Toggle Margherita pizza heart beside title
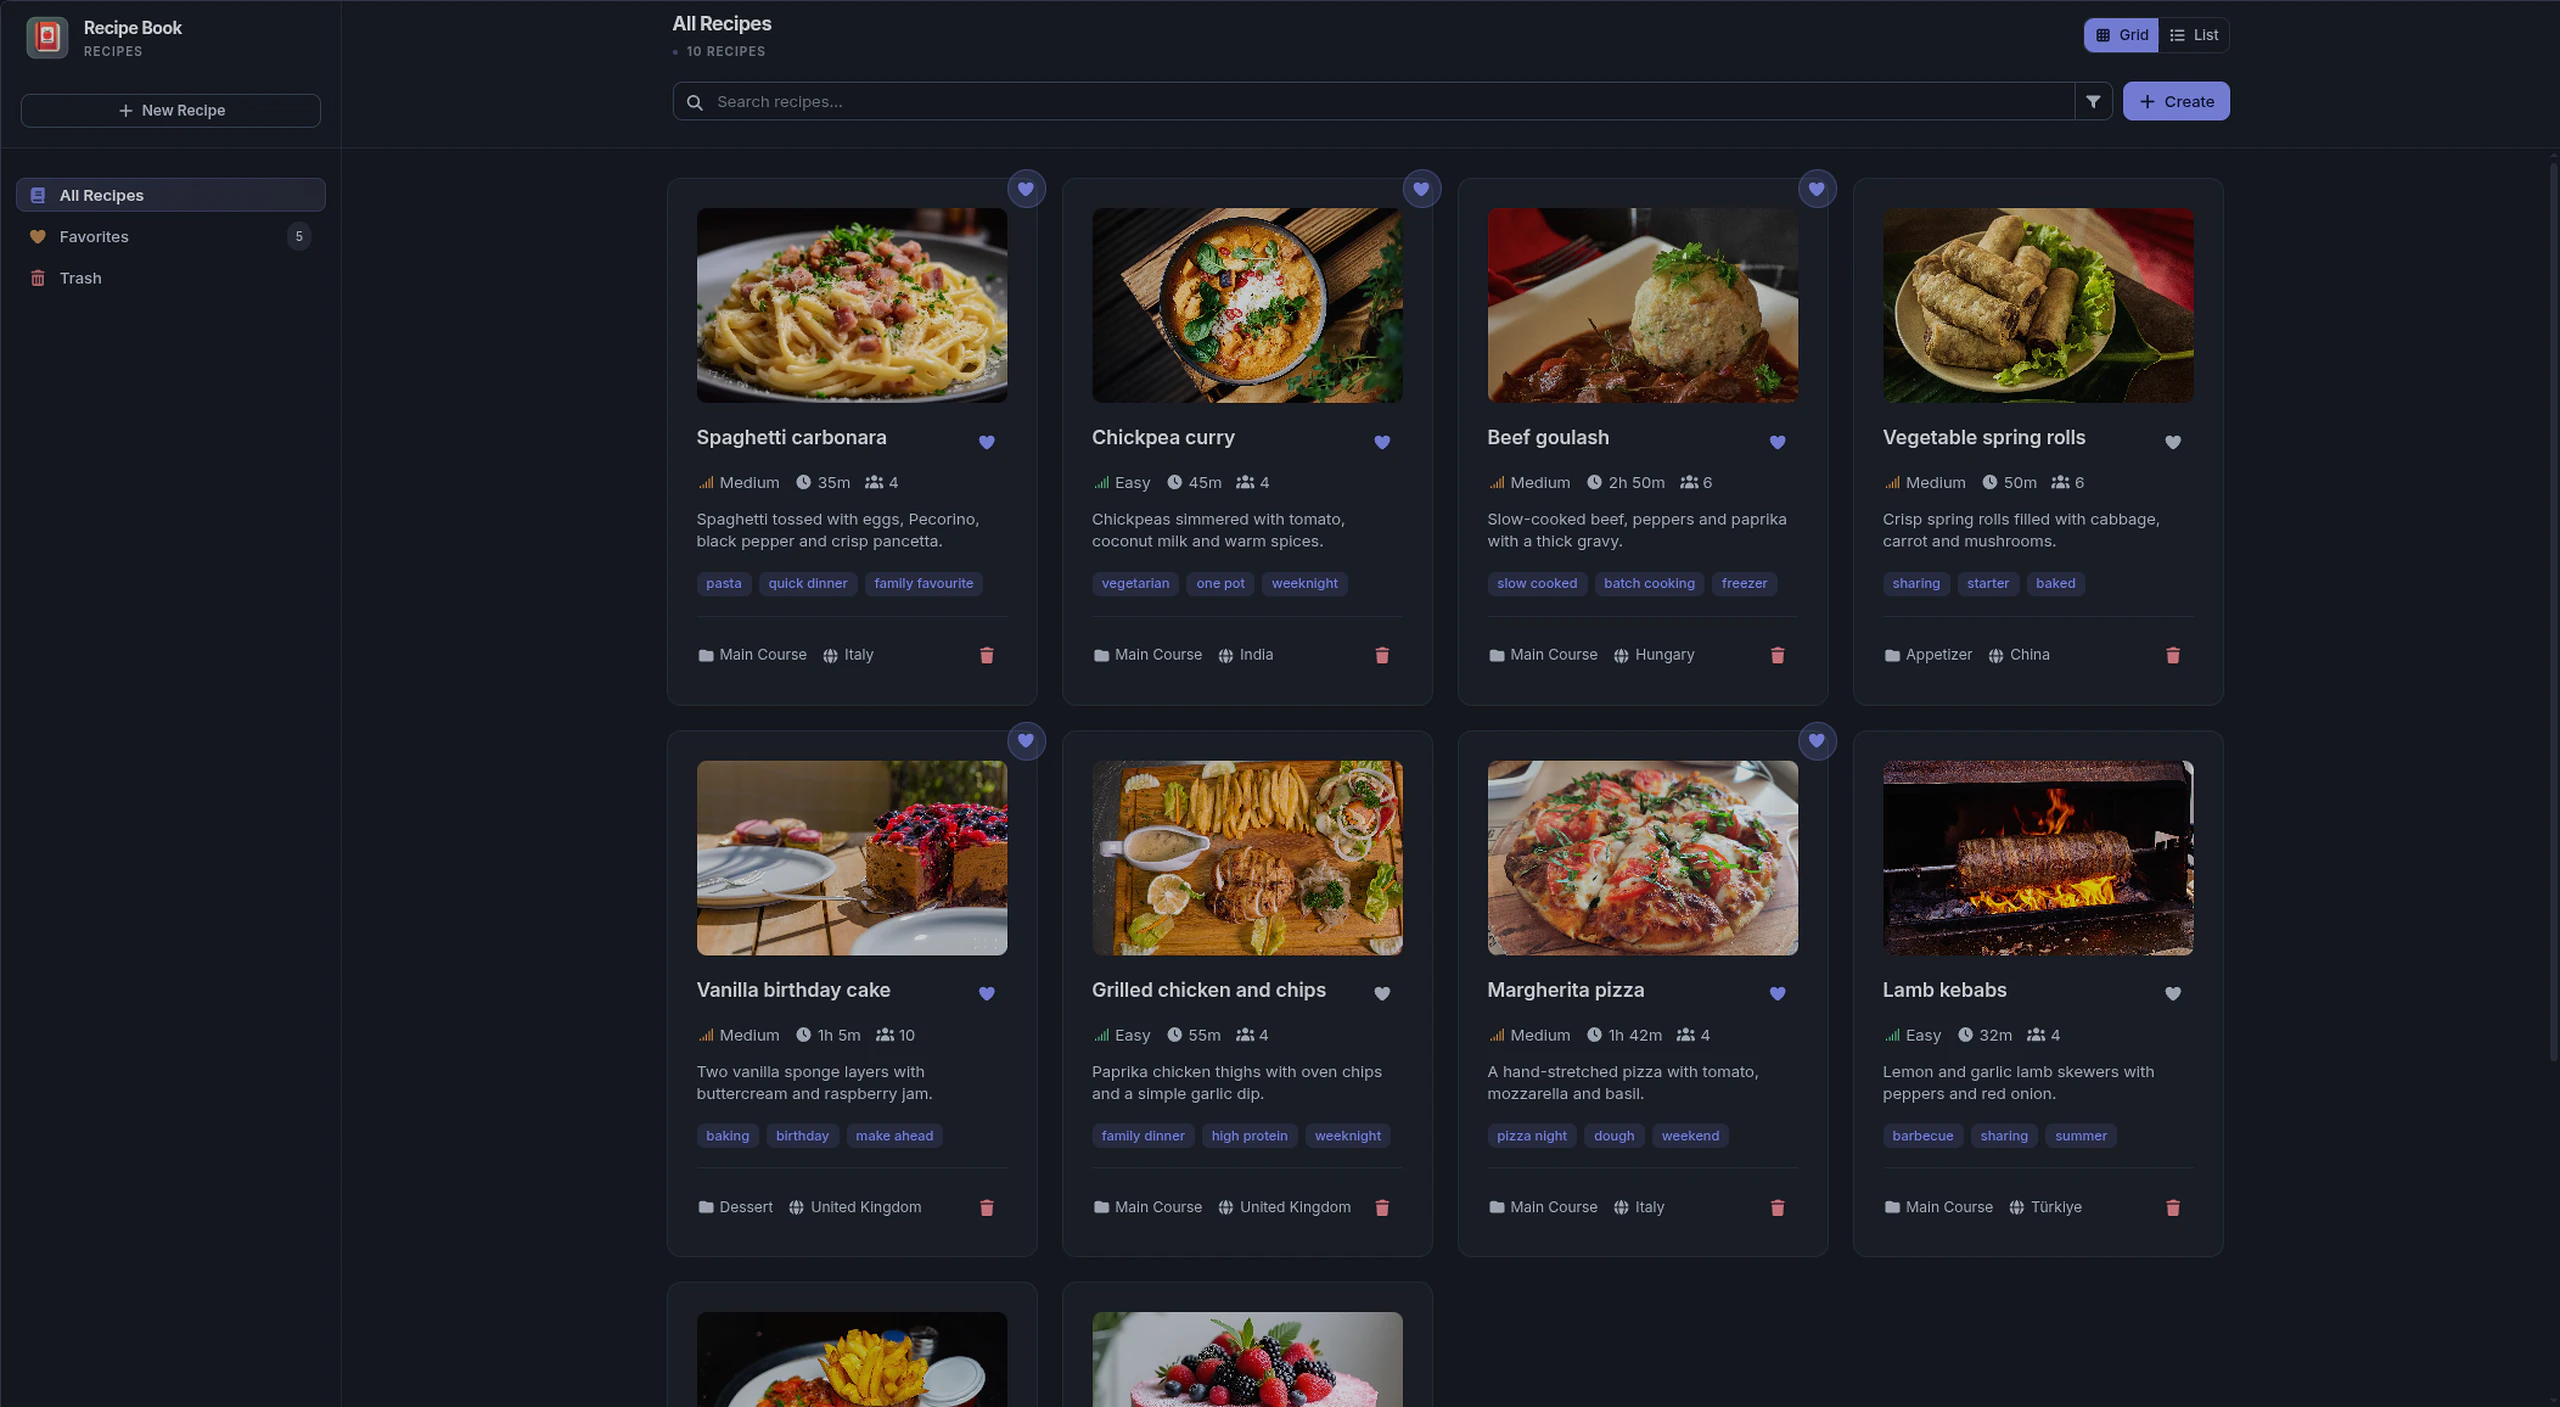This screenshot has height=1407, width=2560. point(1777,993)
